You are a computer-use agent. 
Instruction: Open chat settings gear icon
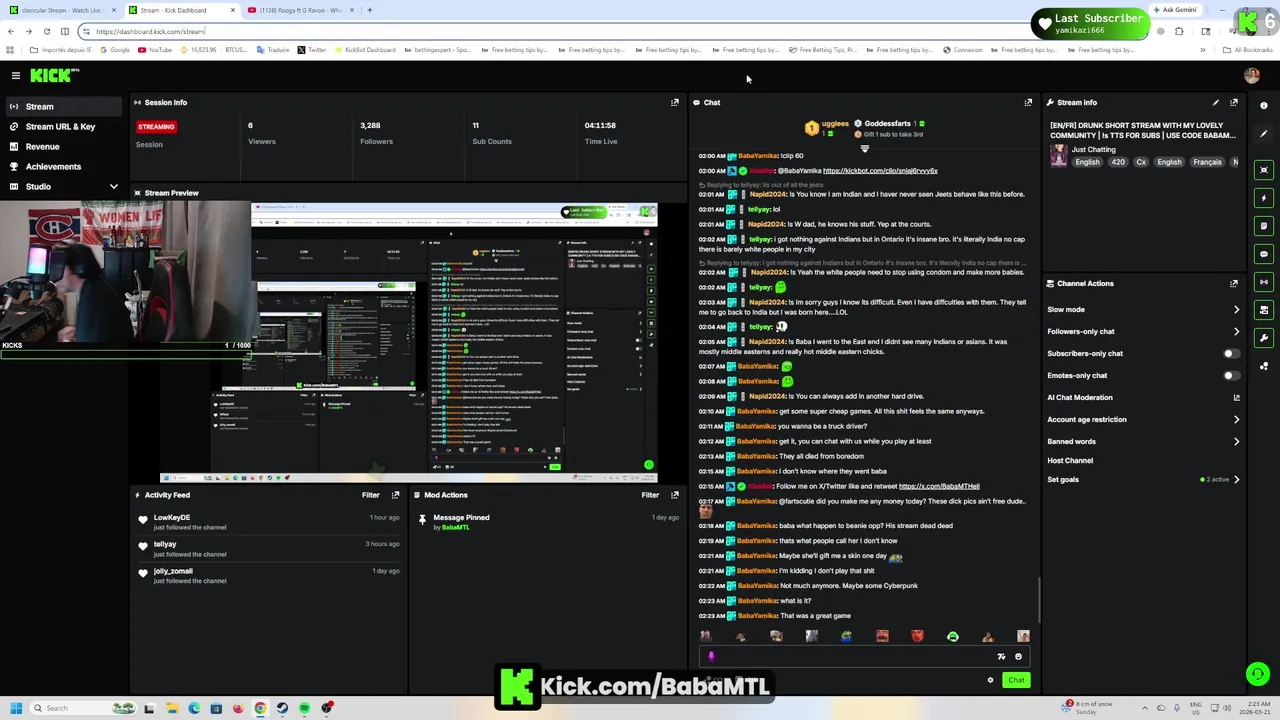pos(990,680)
